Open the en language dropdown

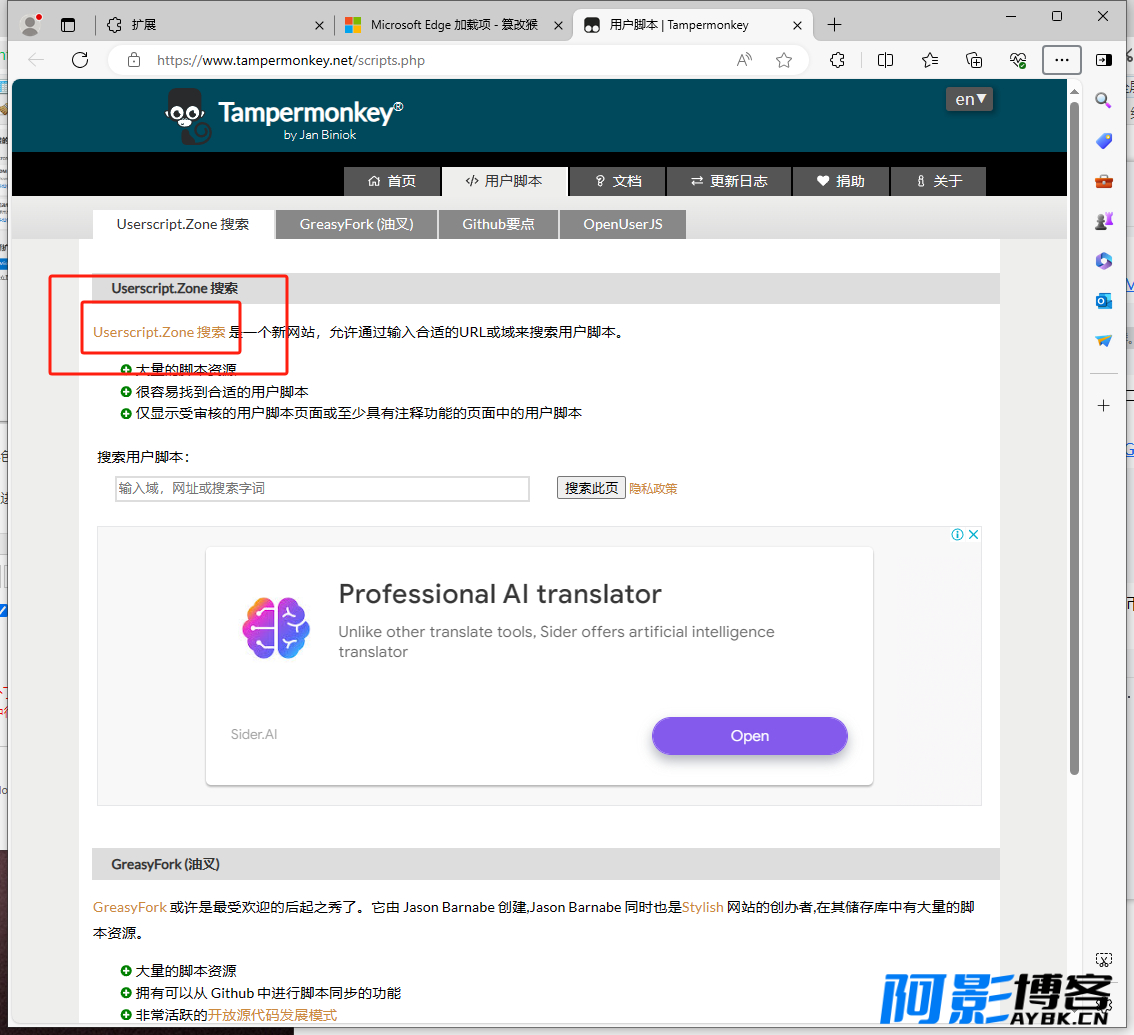[x=969, y=99]
